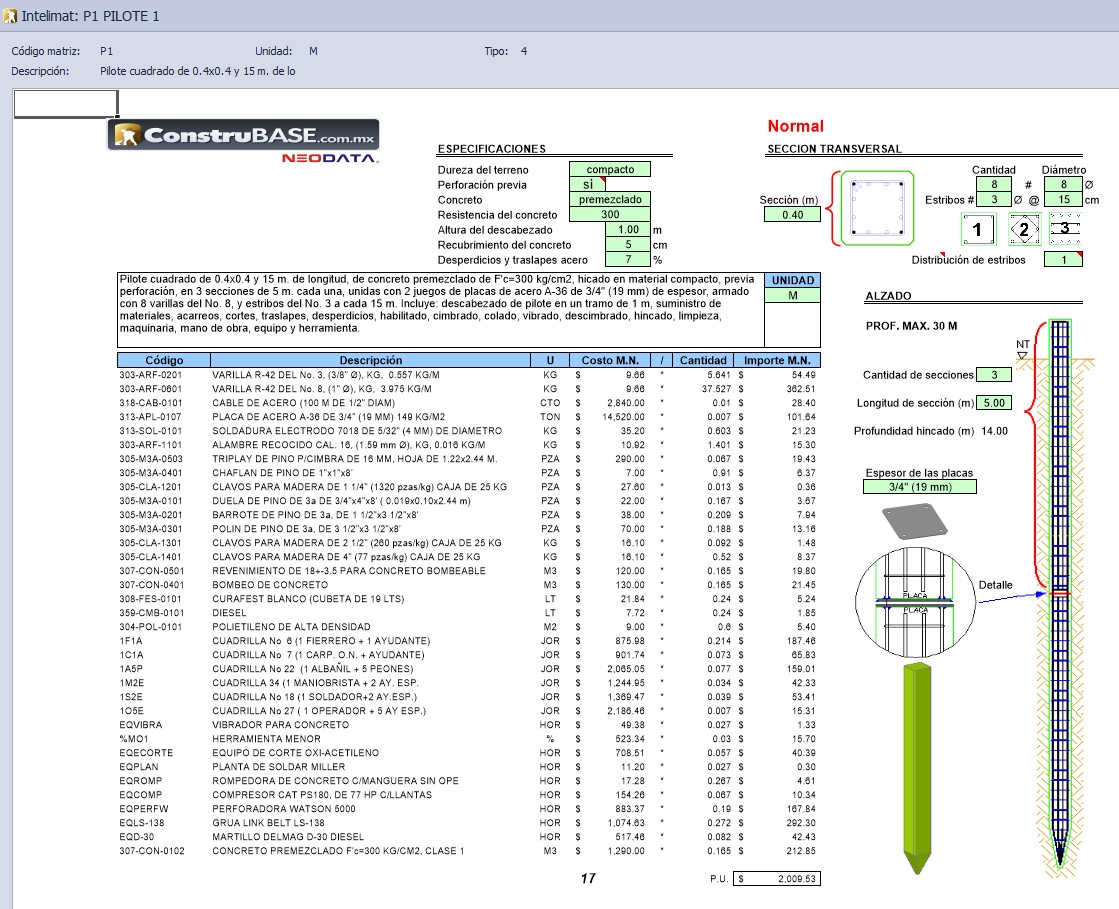1119x909 pixels.
Task: Select the Estribos # 3 field
Action: pos(993,200)
